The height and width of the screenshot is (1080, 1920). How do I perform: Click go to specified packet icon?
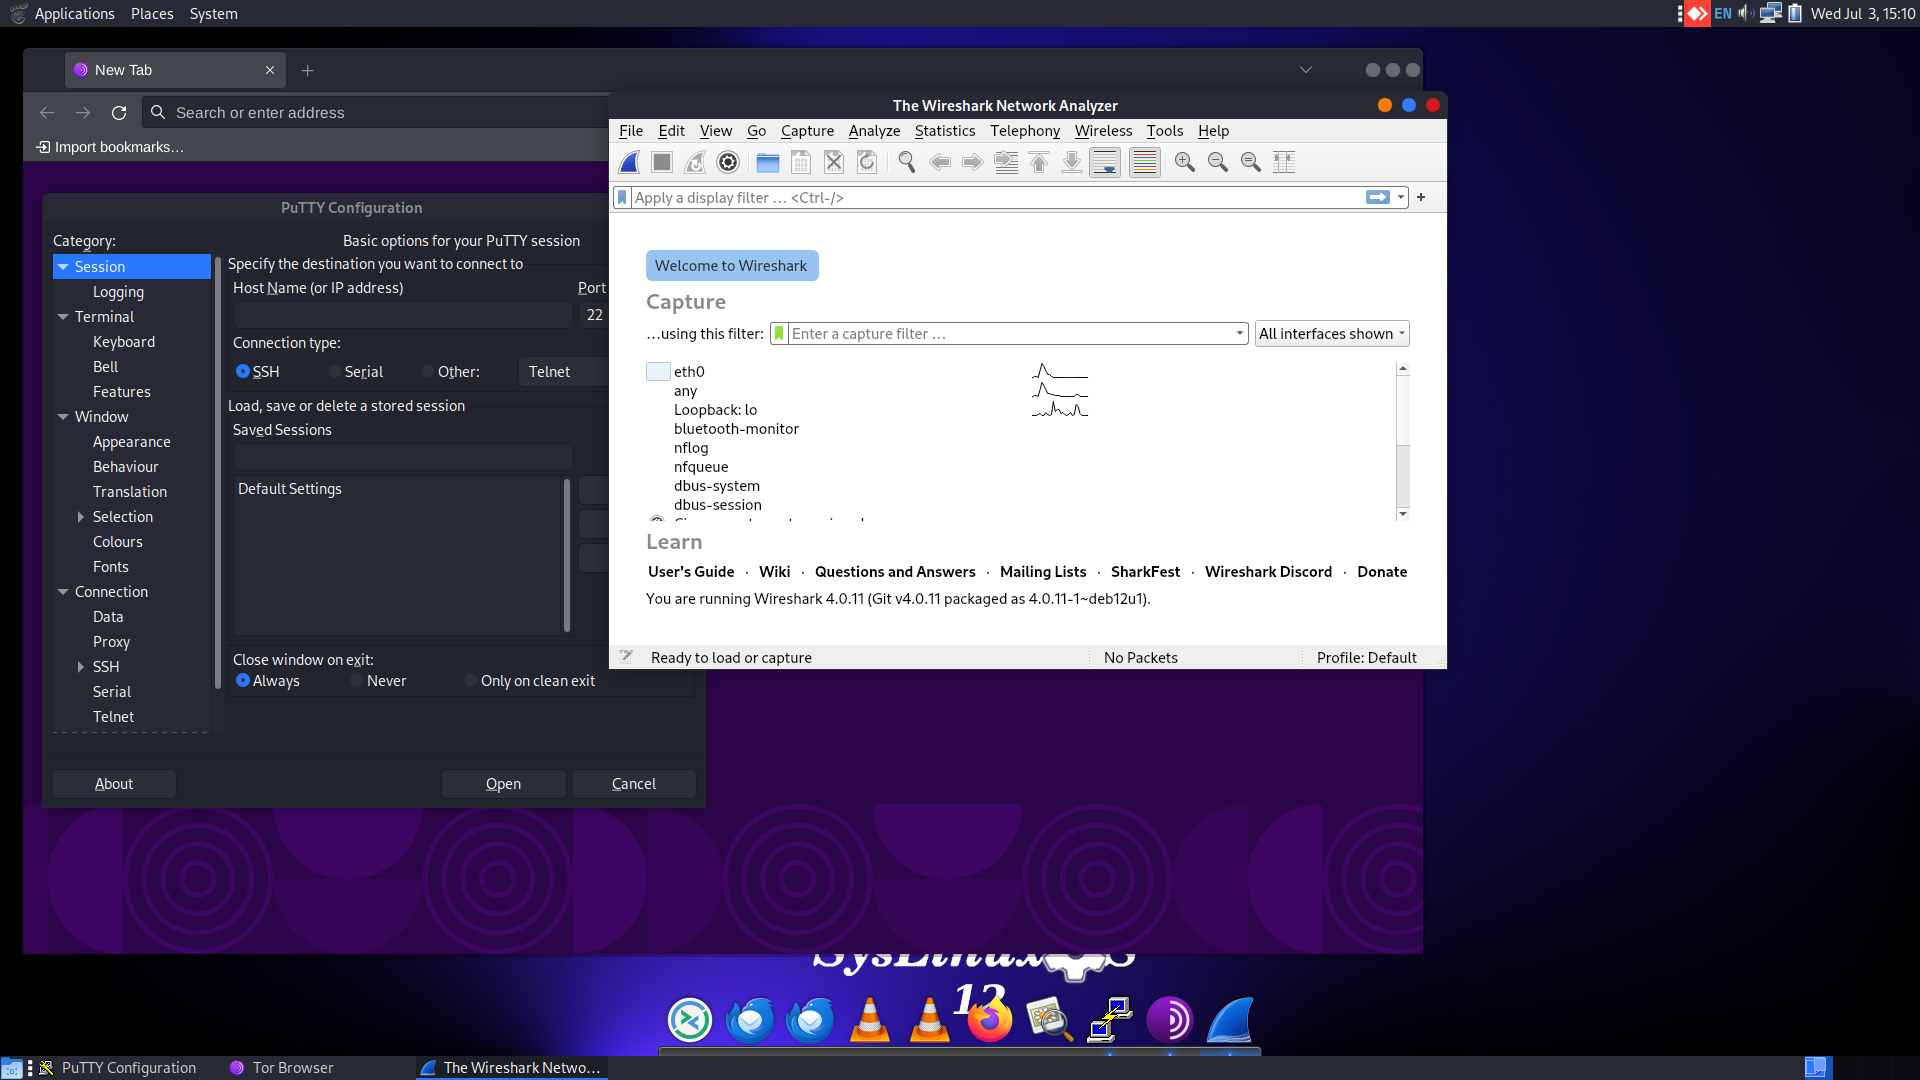pyautogui.click(x=1006, y=162)
